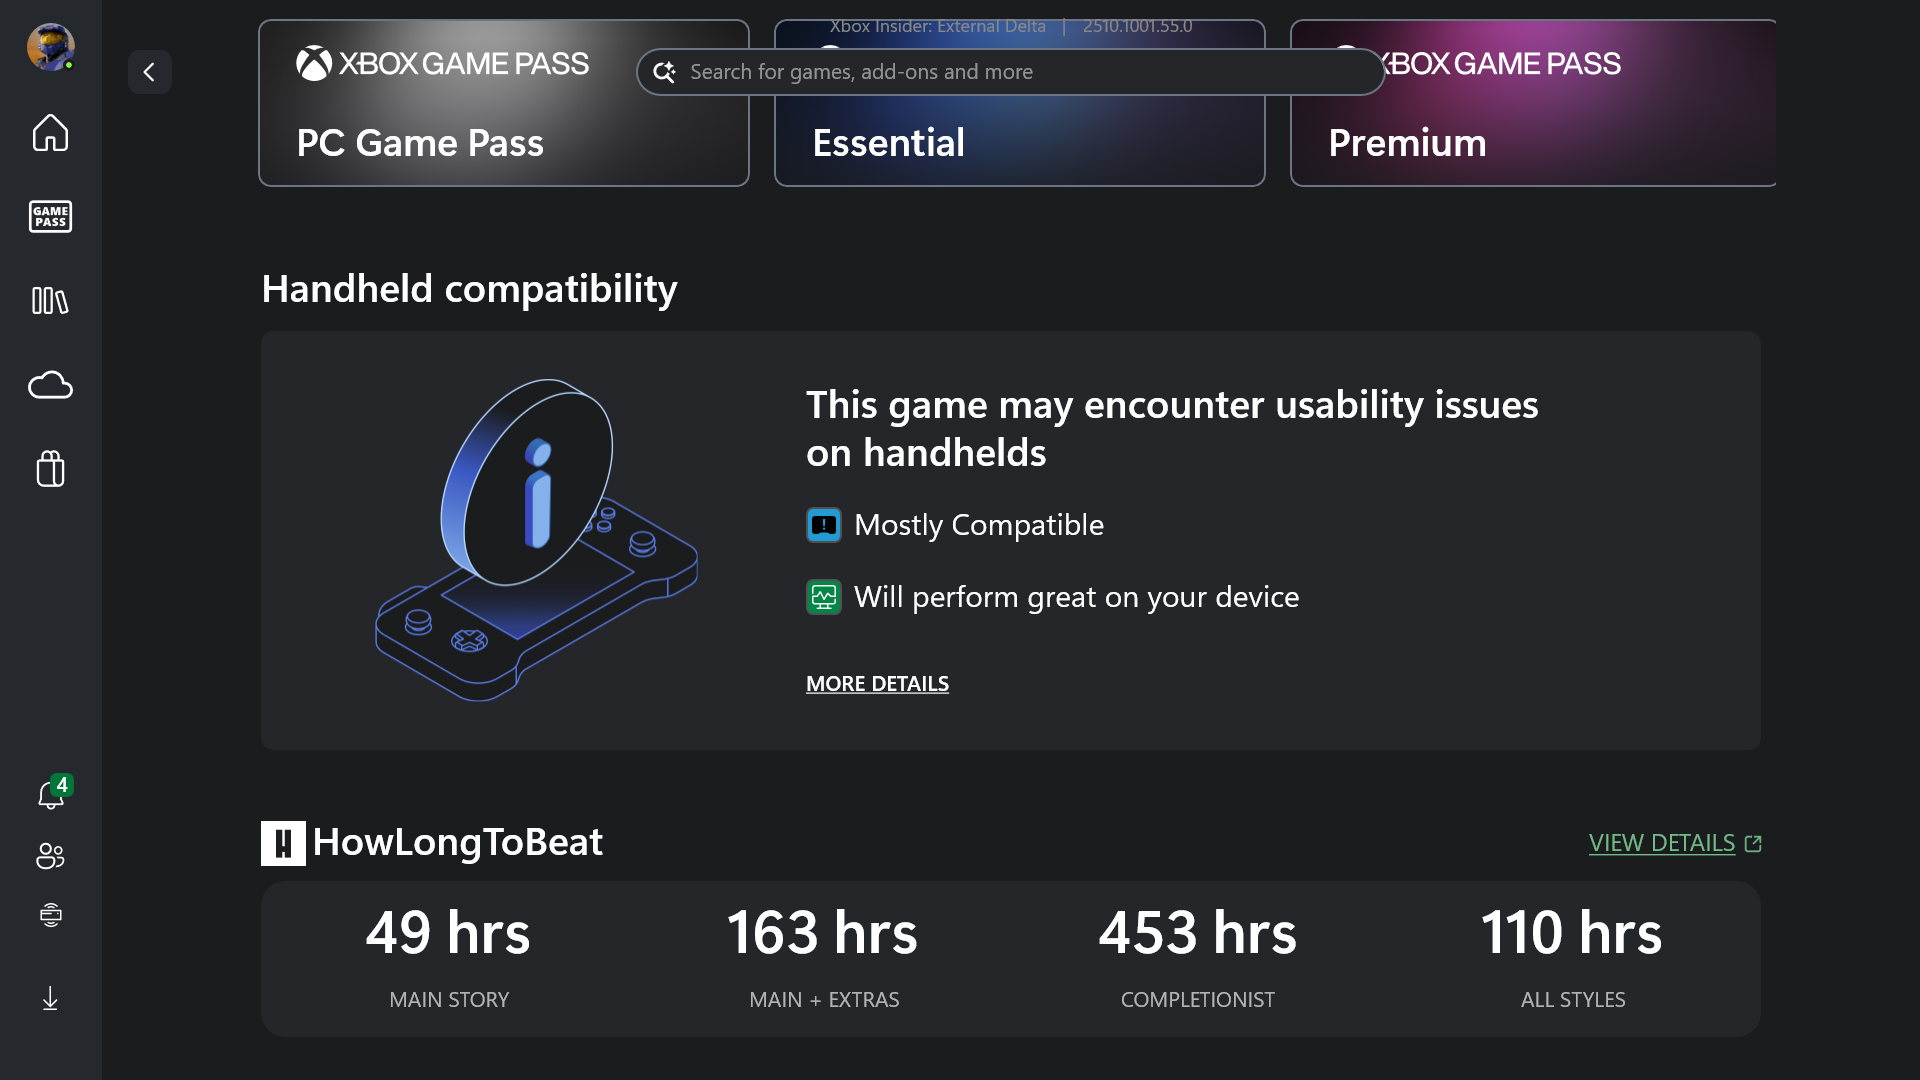The width and height of the screenshot is (1920, 1080).
Task: Expand handheld compatibility via MORE DETAILS
Action: tap(877, 684)
